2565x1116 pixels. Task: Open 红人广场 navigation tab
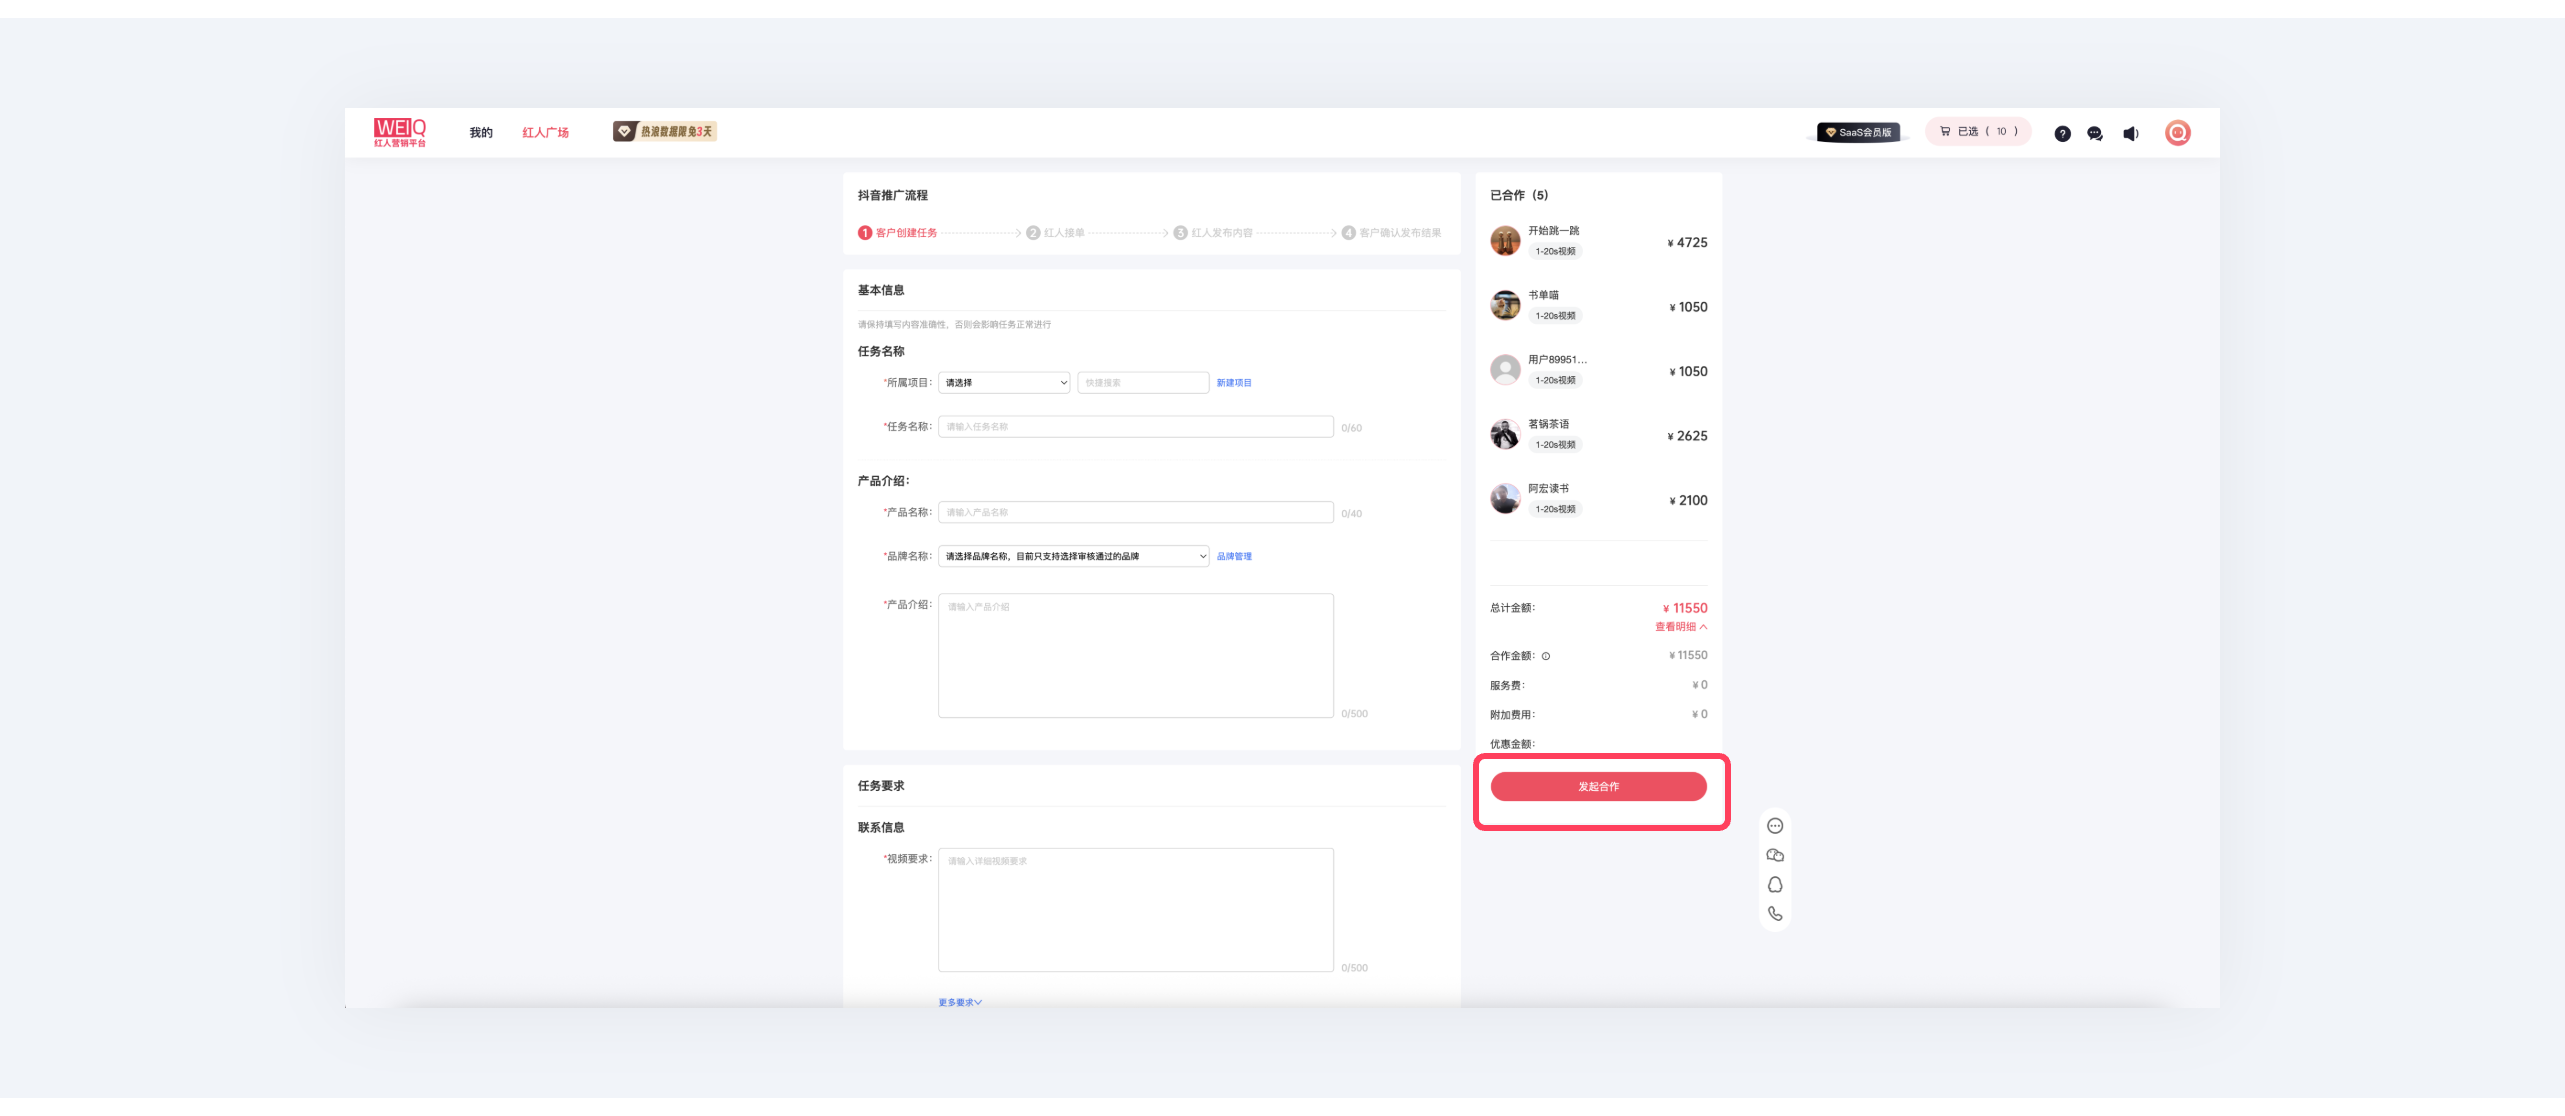pos(545,132)
